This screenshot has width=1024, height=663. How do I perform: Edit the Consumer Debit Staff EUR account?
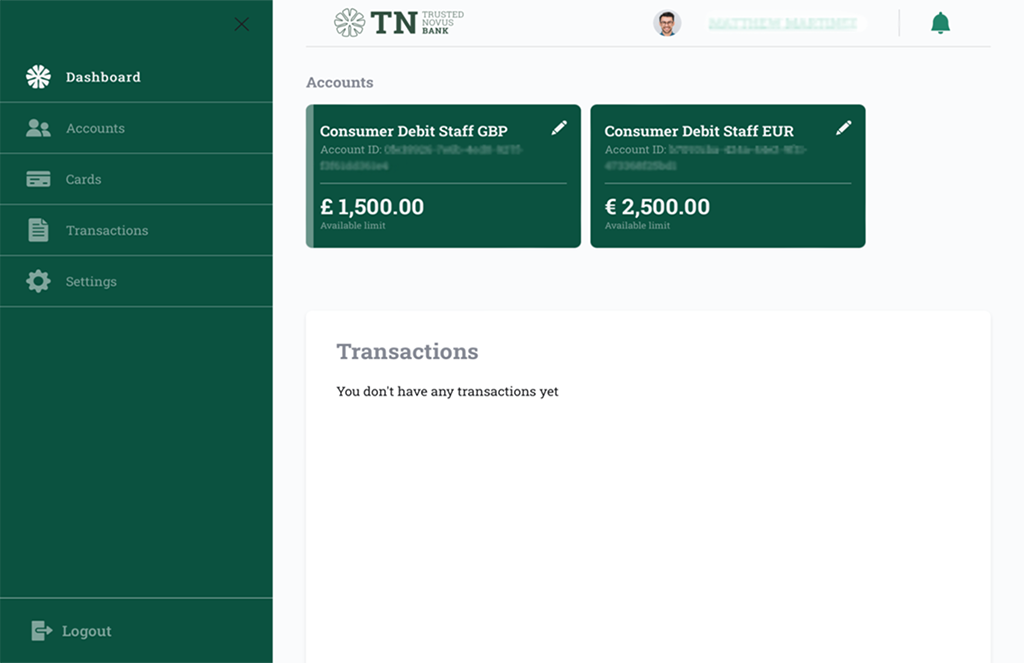click(x=844, y=128)
